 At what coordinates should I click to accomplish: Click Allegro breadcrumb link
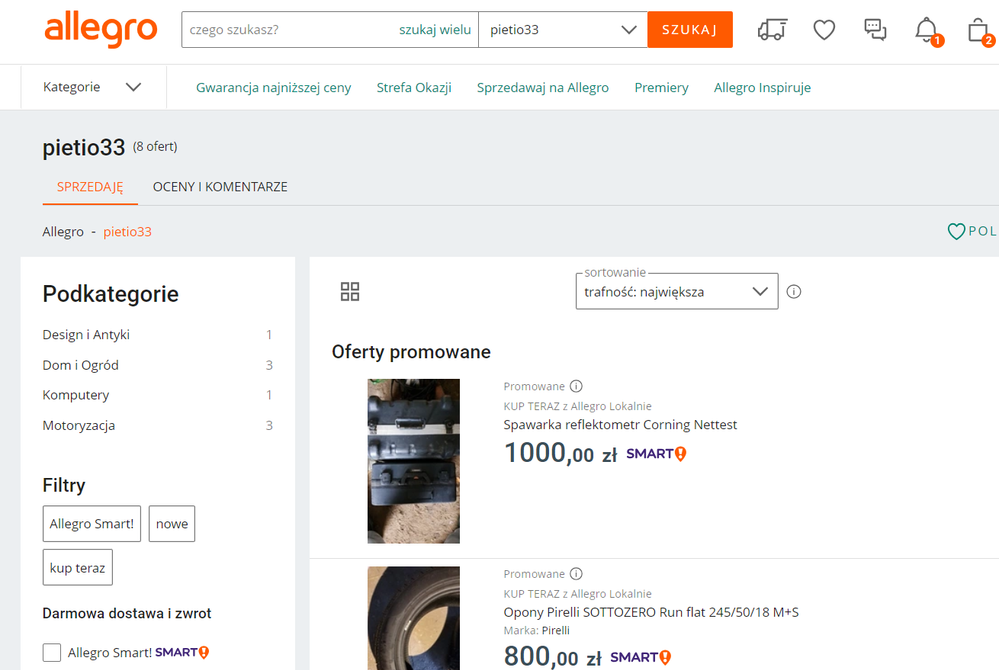(63, 232)
